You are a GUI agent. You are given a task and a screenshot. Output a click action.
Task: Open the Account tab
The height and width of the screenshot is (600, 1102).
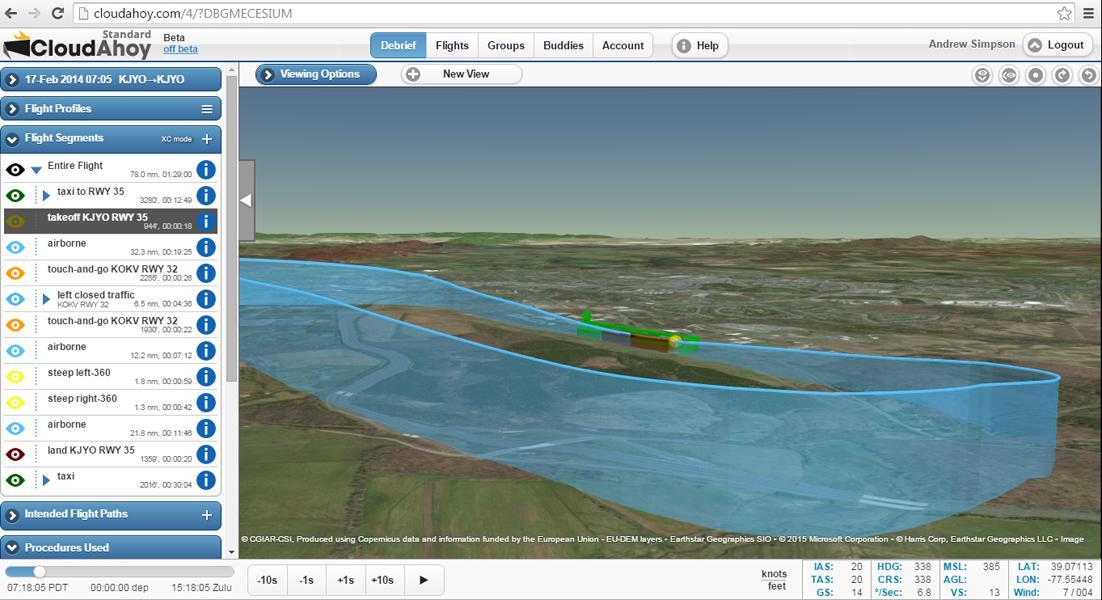pos(623,46)
